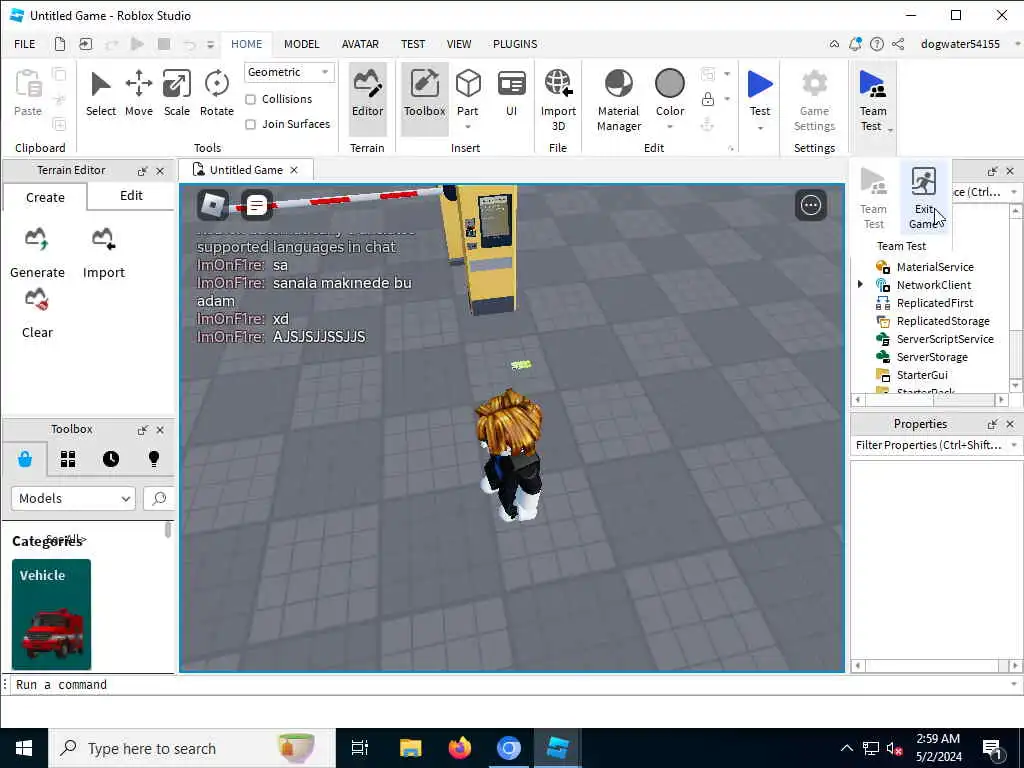Viewport: 1024px width, 768px height.
Task: Click the Explorer vertical scrollbar
Action: (x=1016, y=297)
